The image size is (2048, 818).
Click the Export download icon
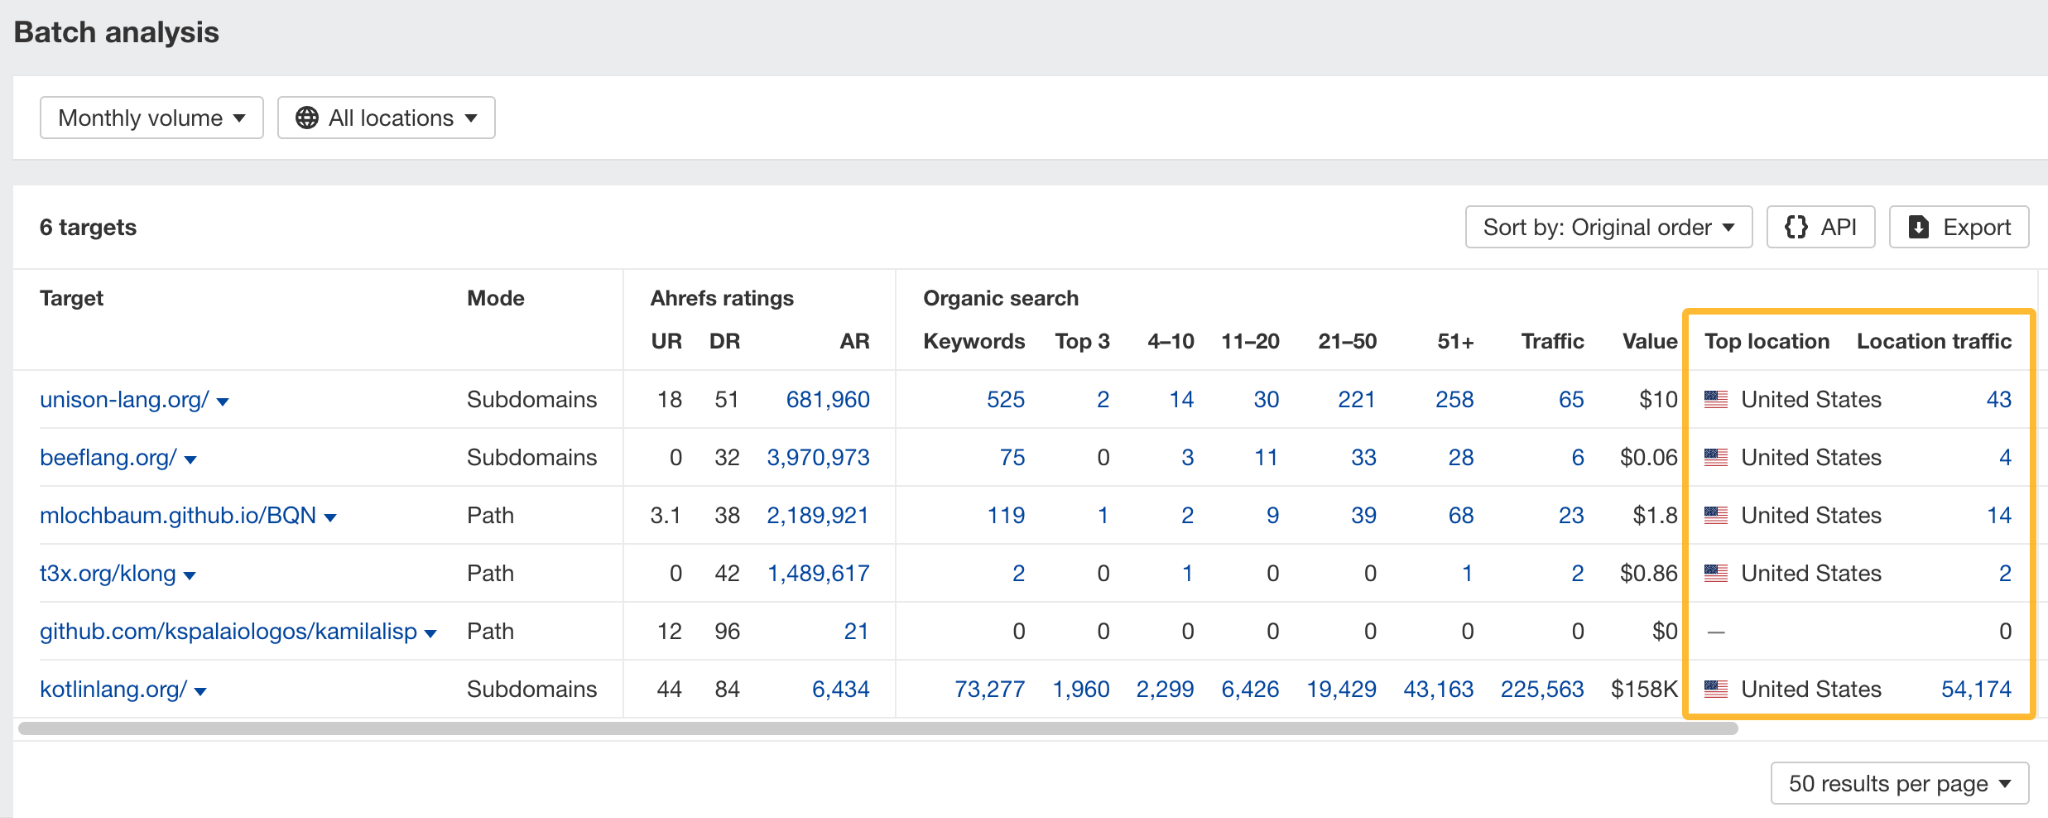coord(1918,227)
